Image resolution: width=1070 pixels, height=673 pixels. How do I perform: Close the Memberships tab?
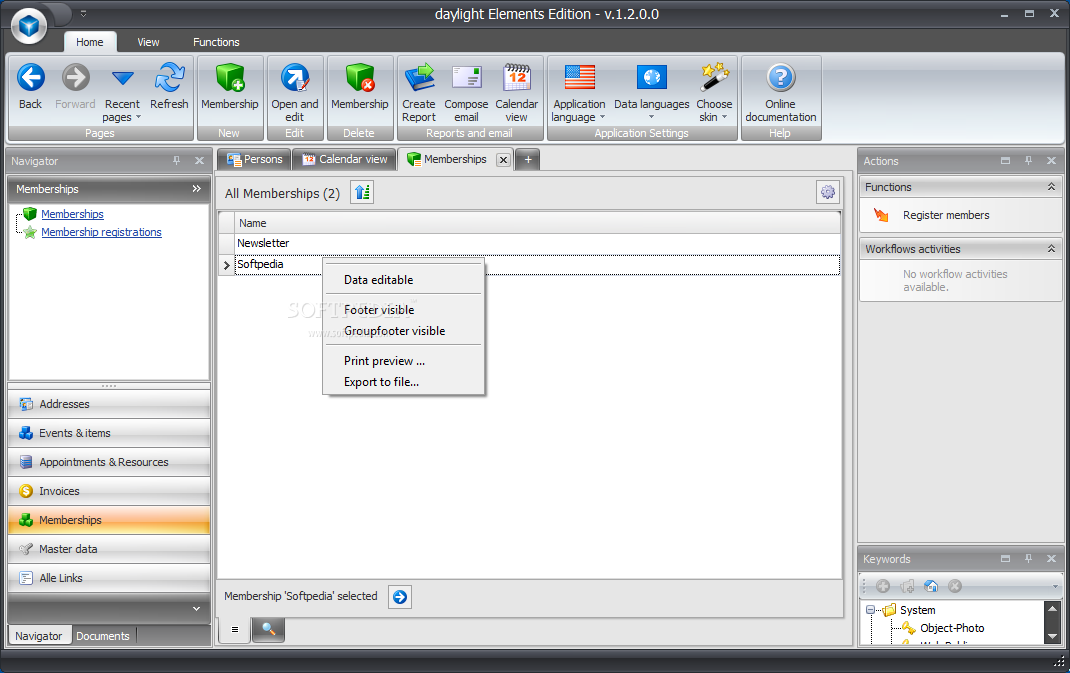click(503, 160)
